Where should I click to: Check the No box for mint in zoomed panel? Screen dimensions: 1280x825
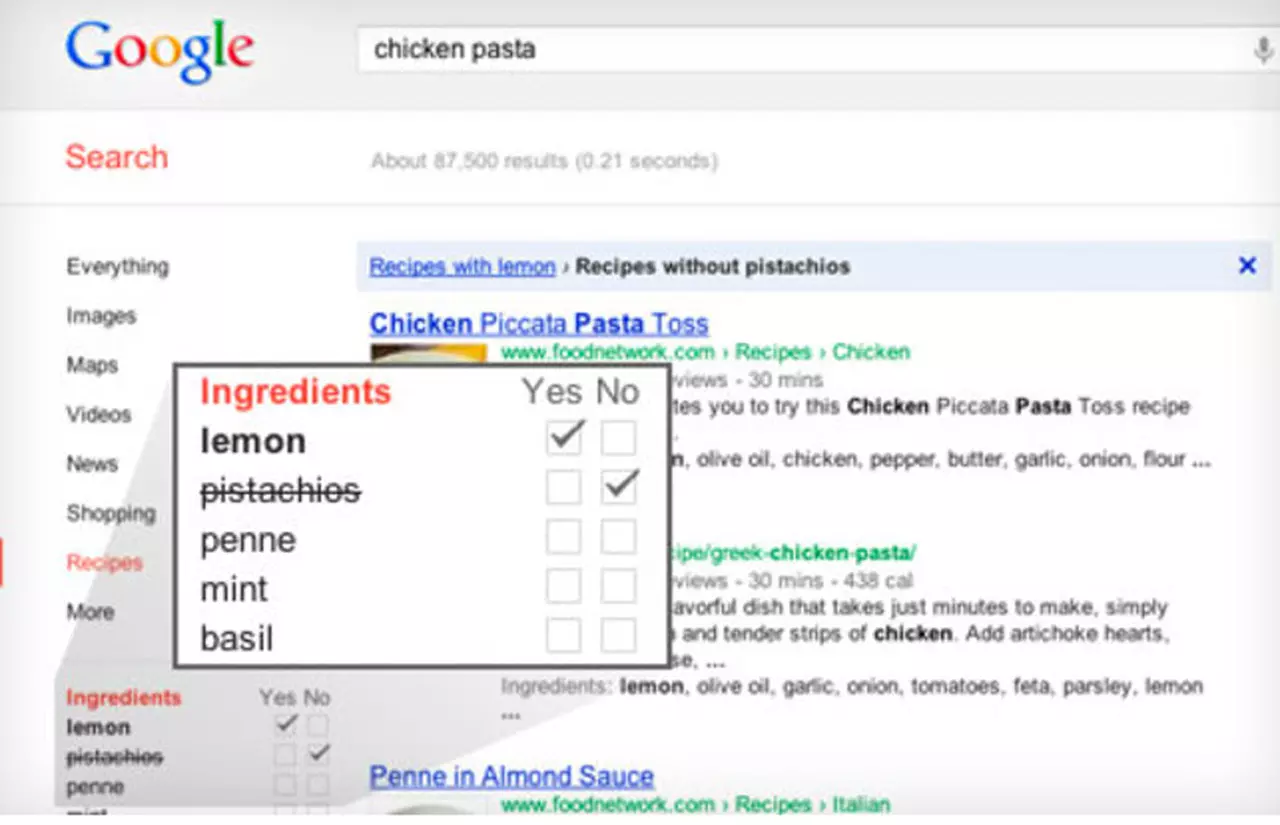point(619,586)
